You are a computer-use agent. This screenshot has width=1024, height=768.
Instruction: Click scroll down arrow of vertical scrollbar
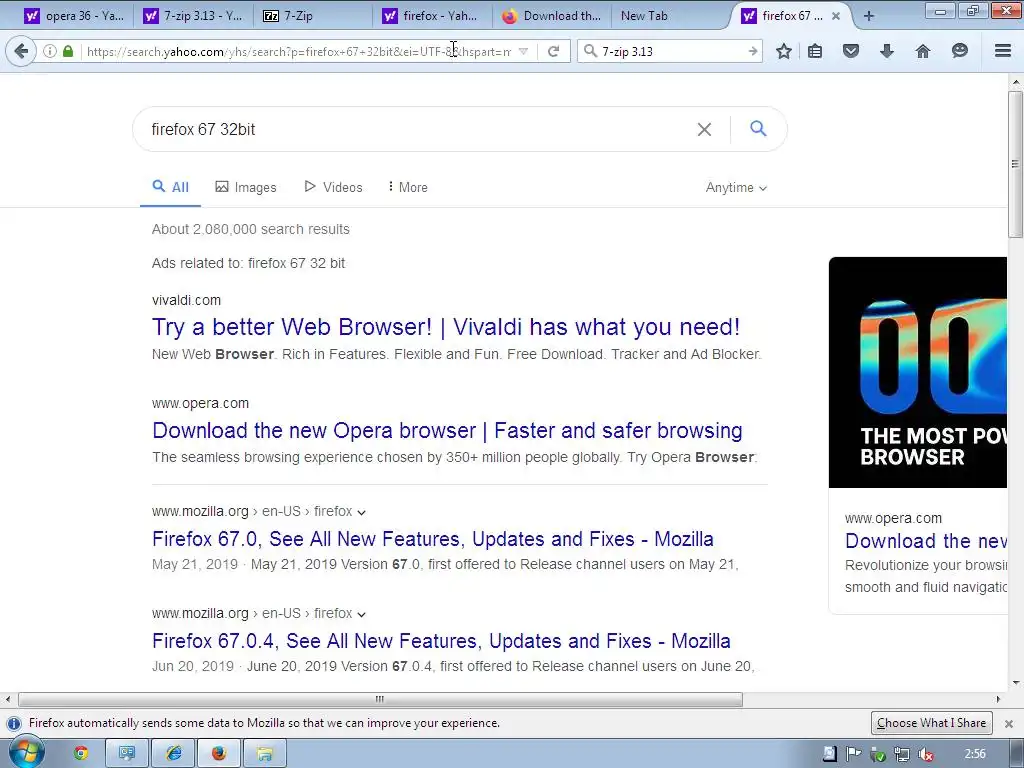[x=1015, y=683]
